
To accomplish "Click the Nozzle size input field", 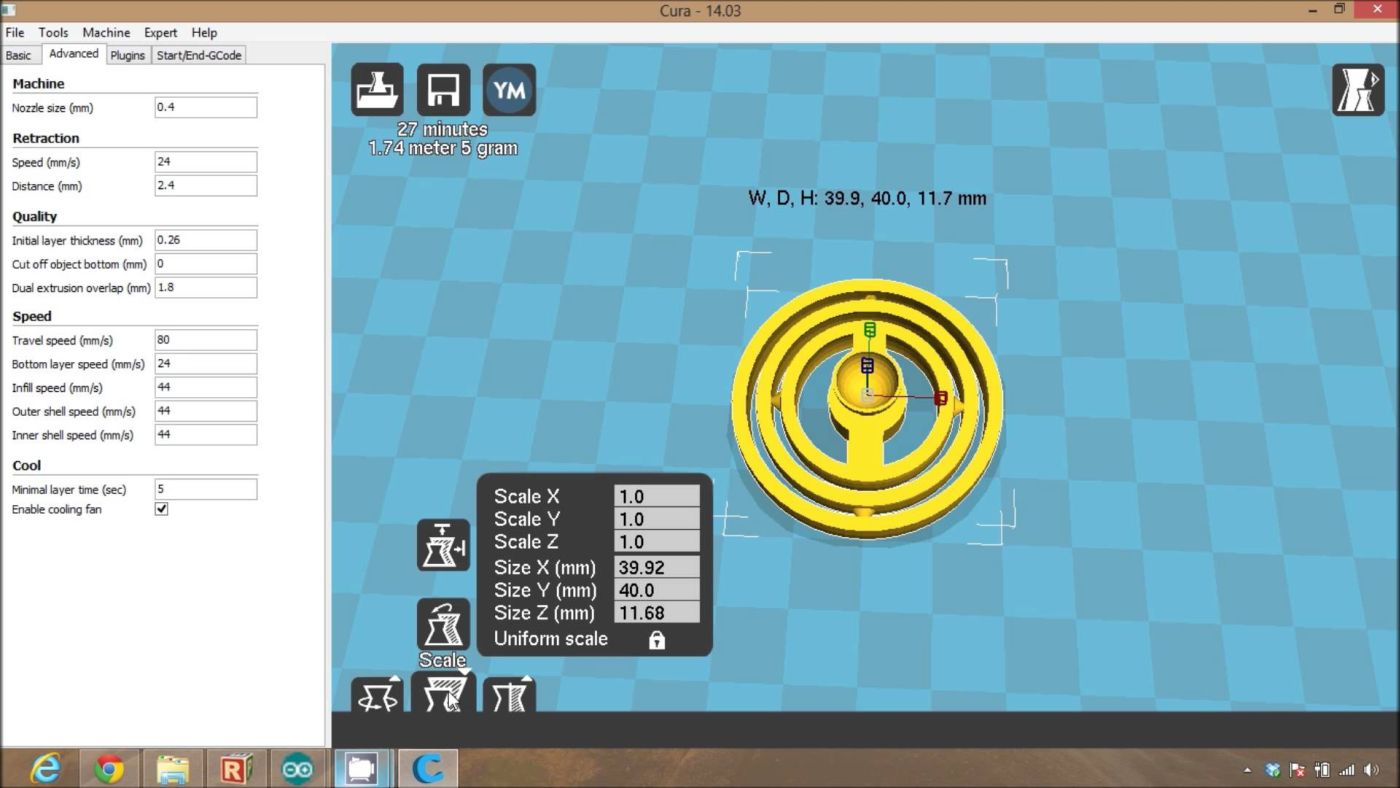I will tap(205, 107).
